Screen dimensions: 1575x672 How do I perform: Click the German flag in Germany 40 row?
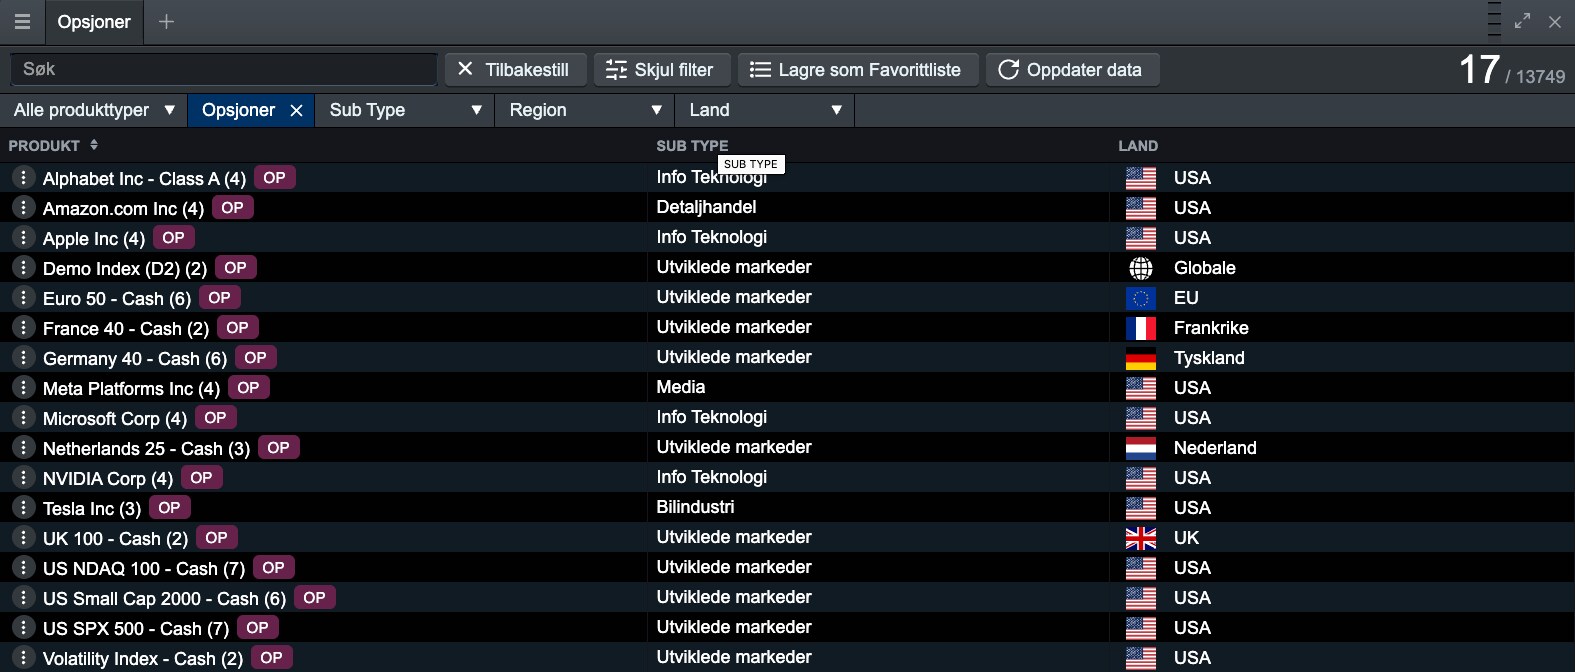coord(1141,358)
